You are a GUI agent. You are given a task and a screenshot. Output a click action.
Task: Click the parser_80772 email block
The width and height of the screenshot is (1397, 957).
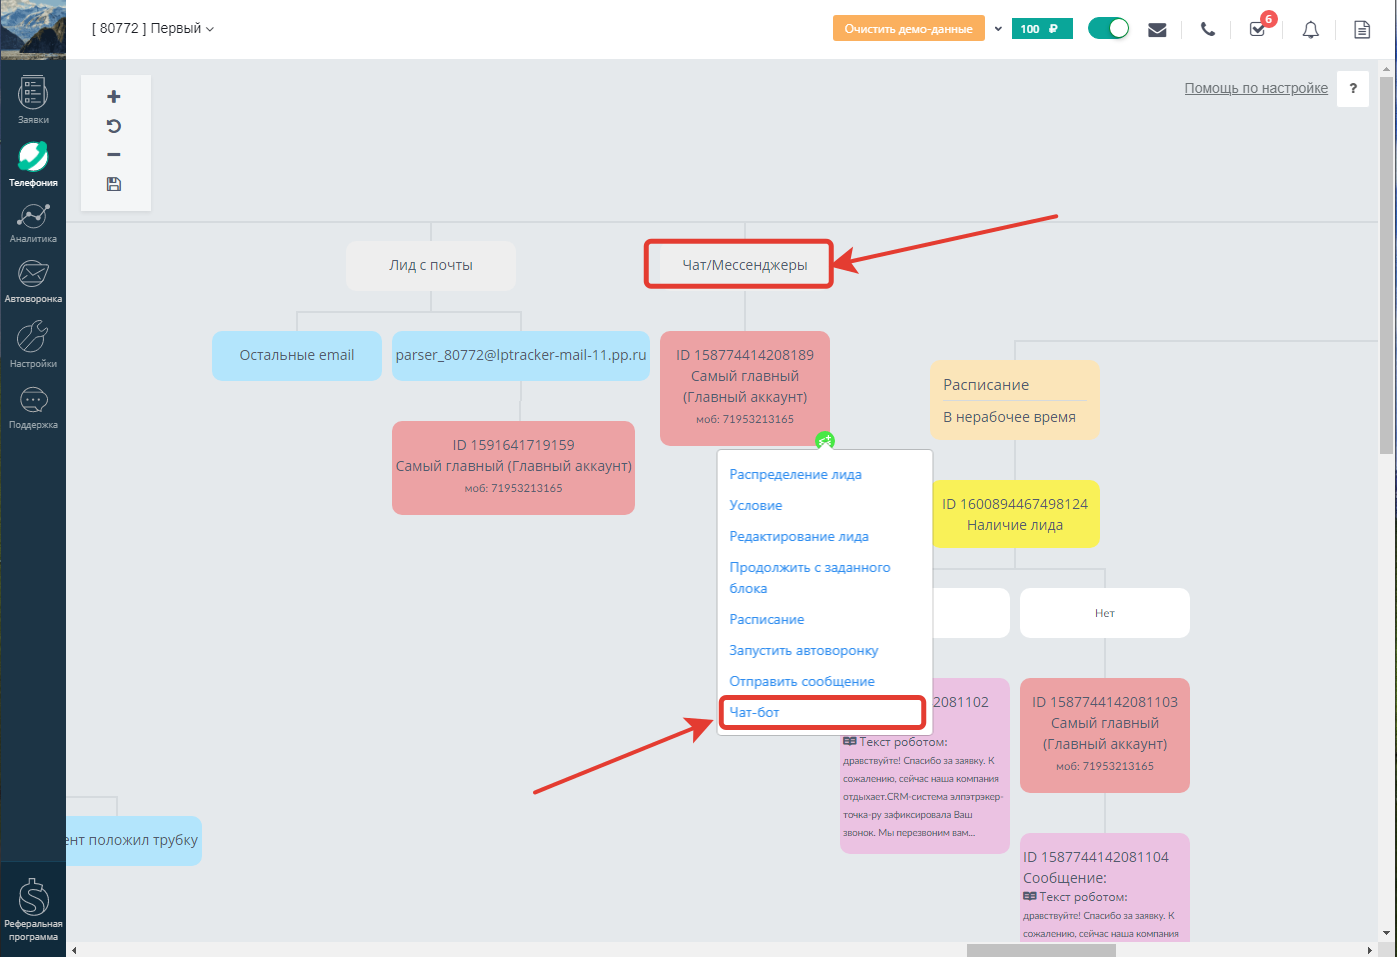pos(521,355)
